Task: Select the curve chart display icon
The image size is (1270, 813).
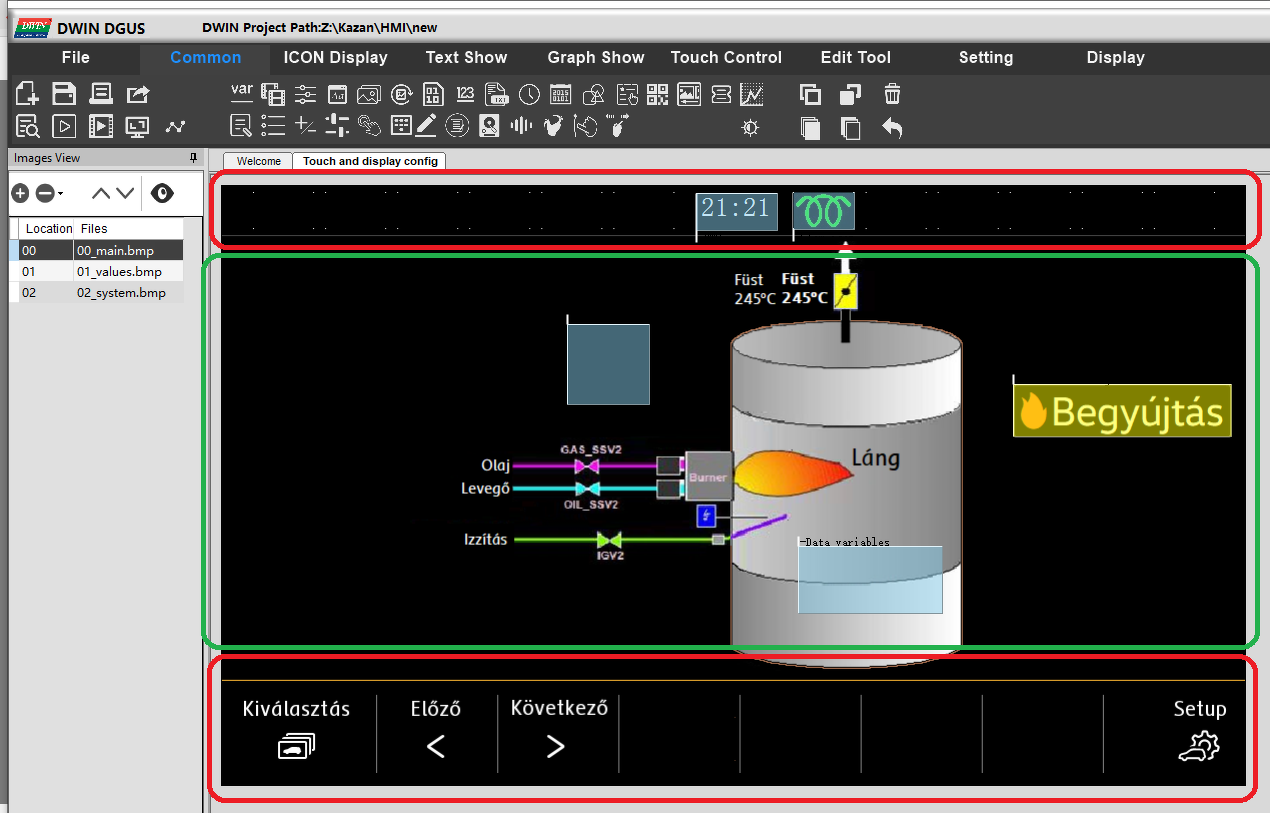Action: pyautogui.click(x=752, y=94)
